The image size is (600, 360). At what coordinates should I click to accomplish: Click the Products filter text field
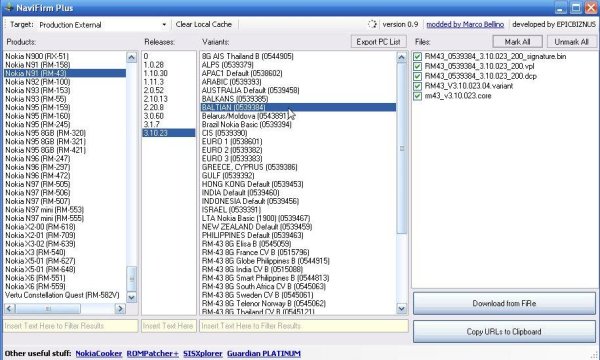(x=71, y=326)
